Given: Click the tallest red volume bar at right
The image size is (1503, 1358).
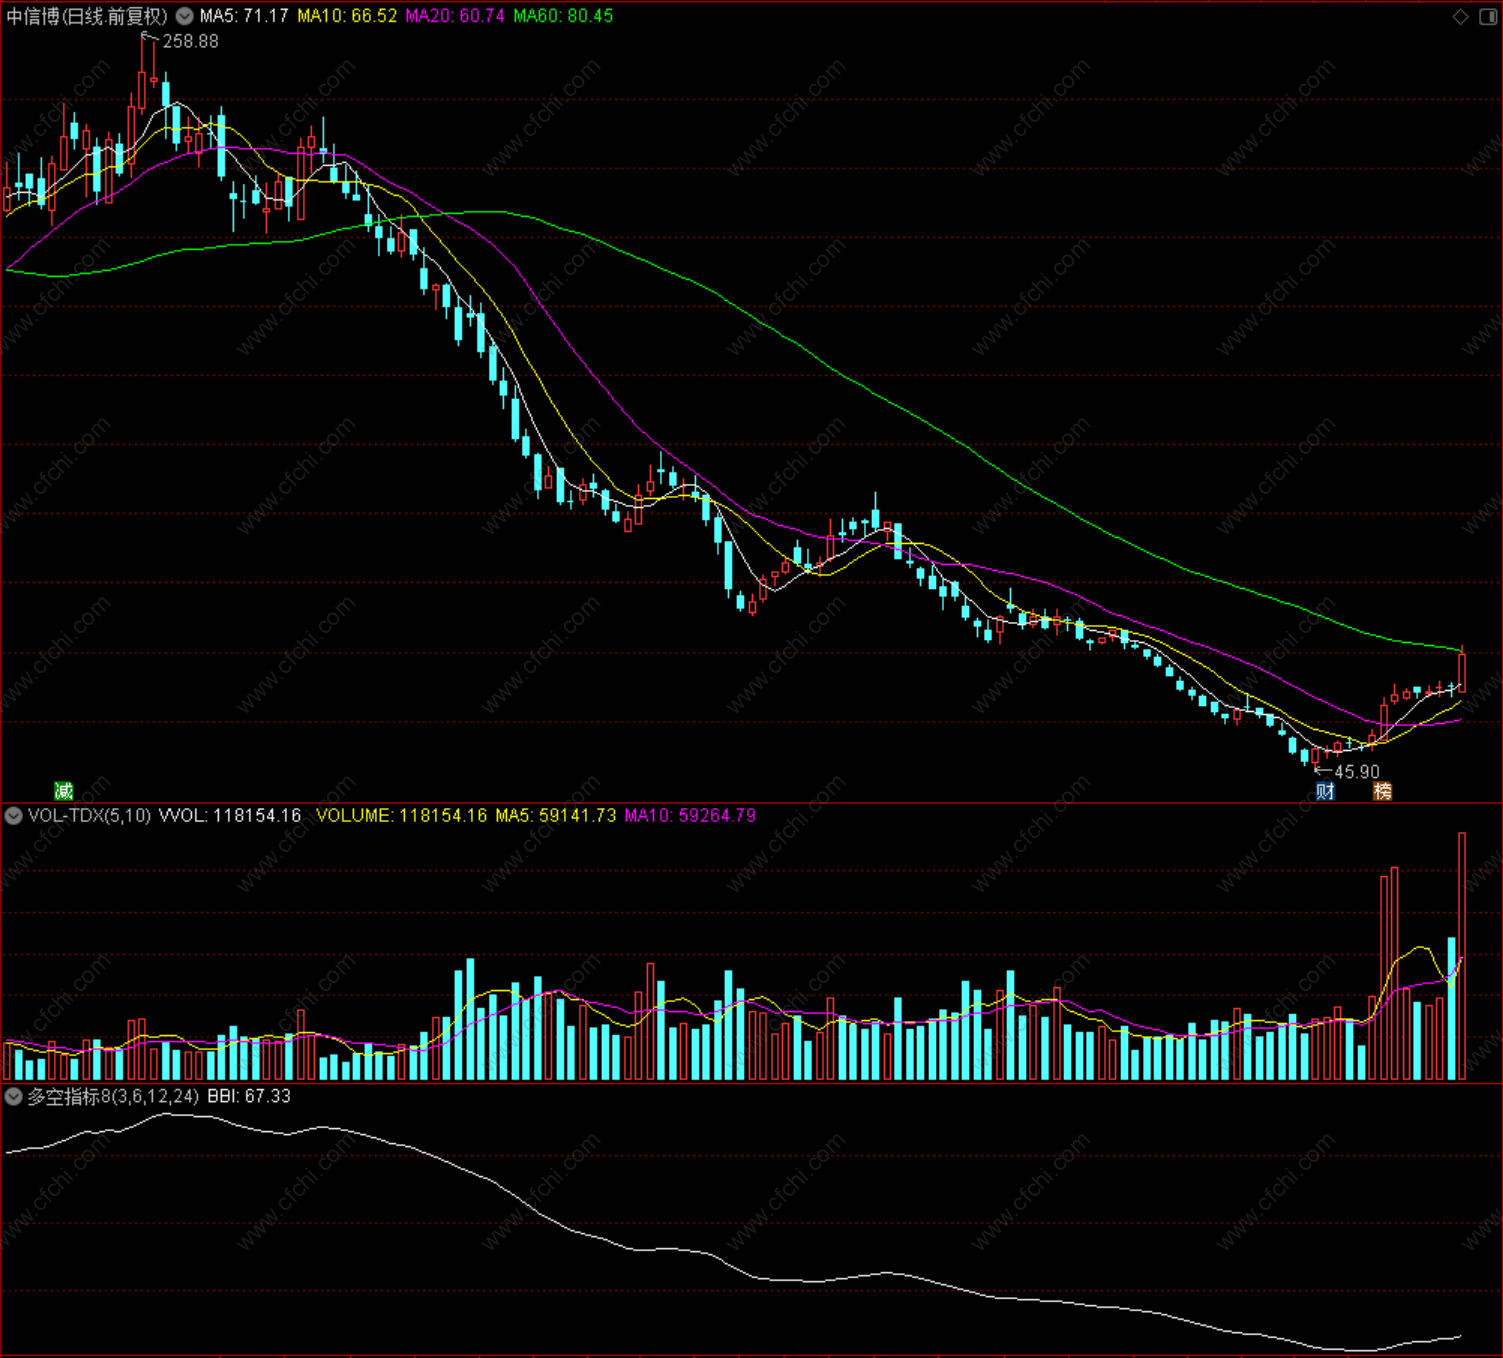Looking at the screenshot, I should 1462,956.
